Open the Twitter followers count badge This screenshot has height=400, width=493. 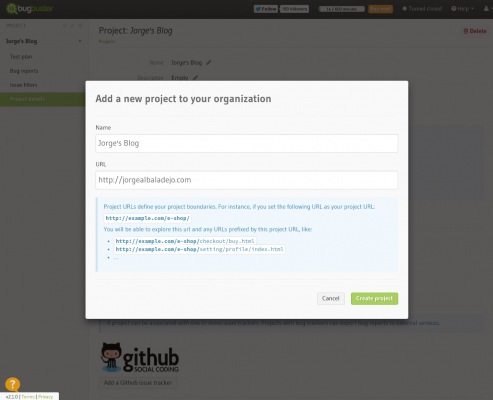tap(294, 9)
